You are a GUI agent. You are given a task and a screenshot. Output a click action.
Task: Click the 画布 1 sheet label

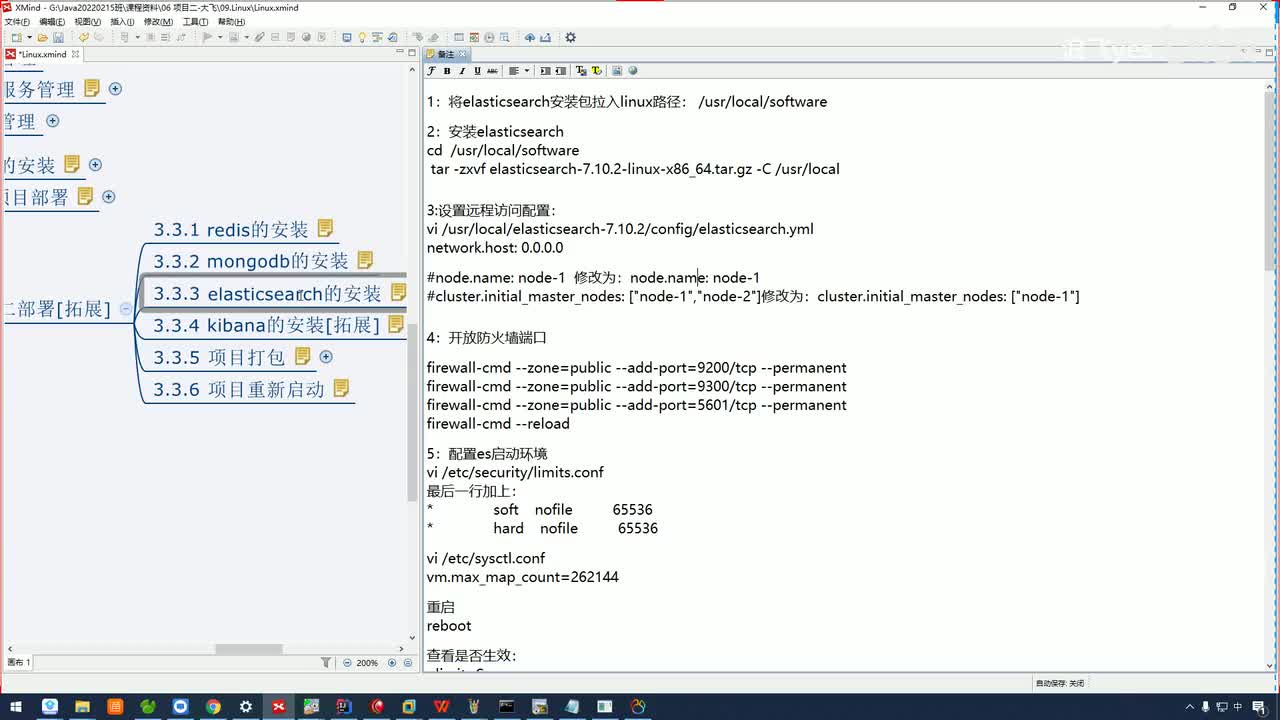pos(19,662)
